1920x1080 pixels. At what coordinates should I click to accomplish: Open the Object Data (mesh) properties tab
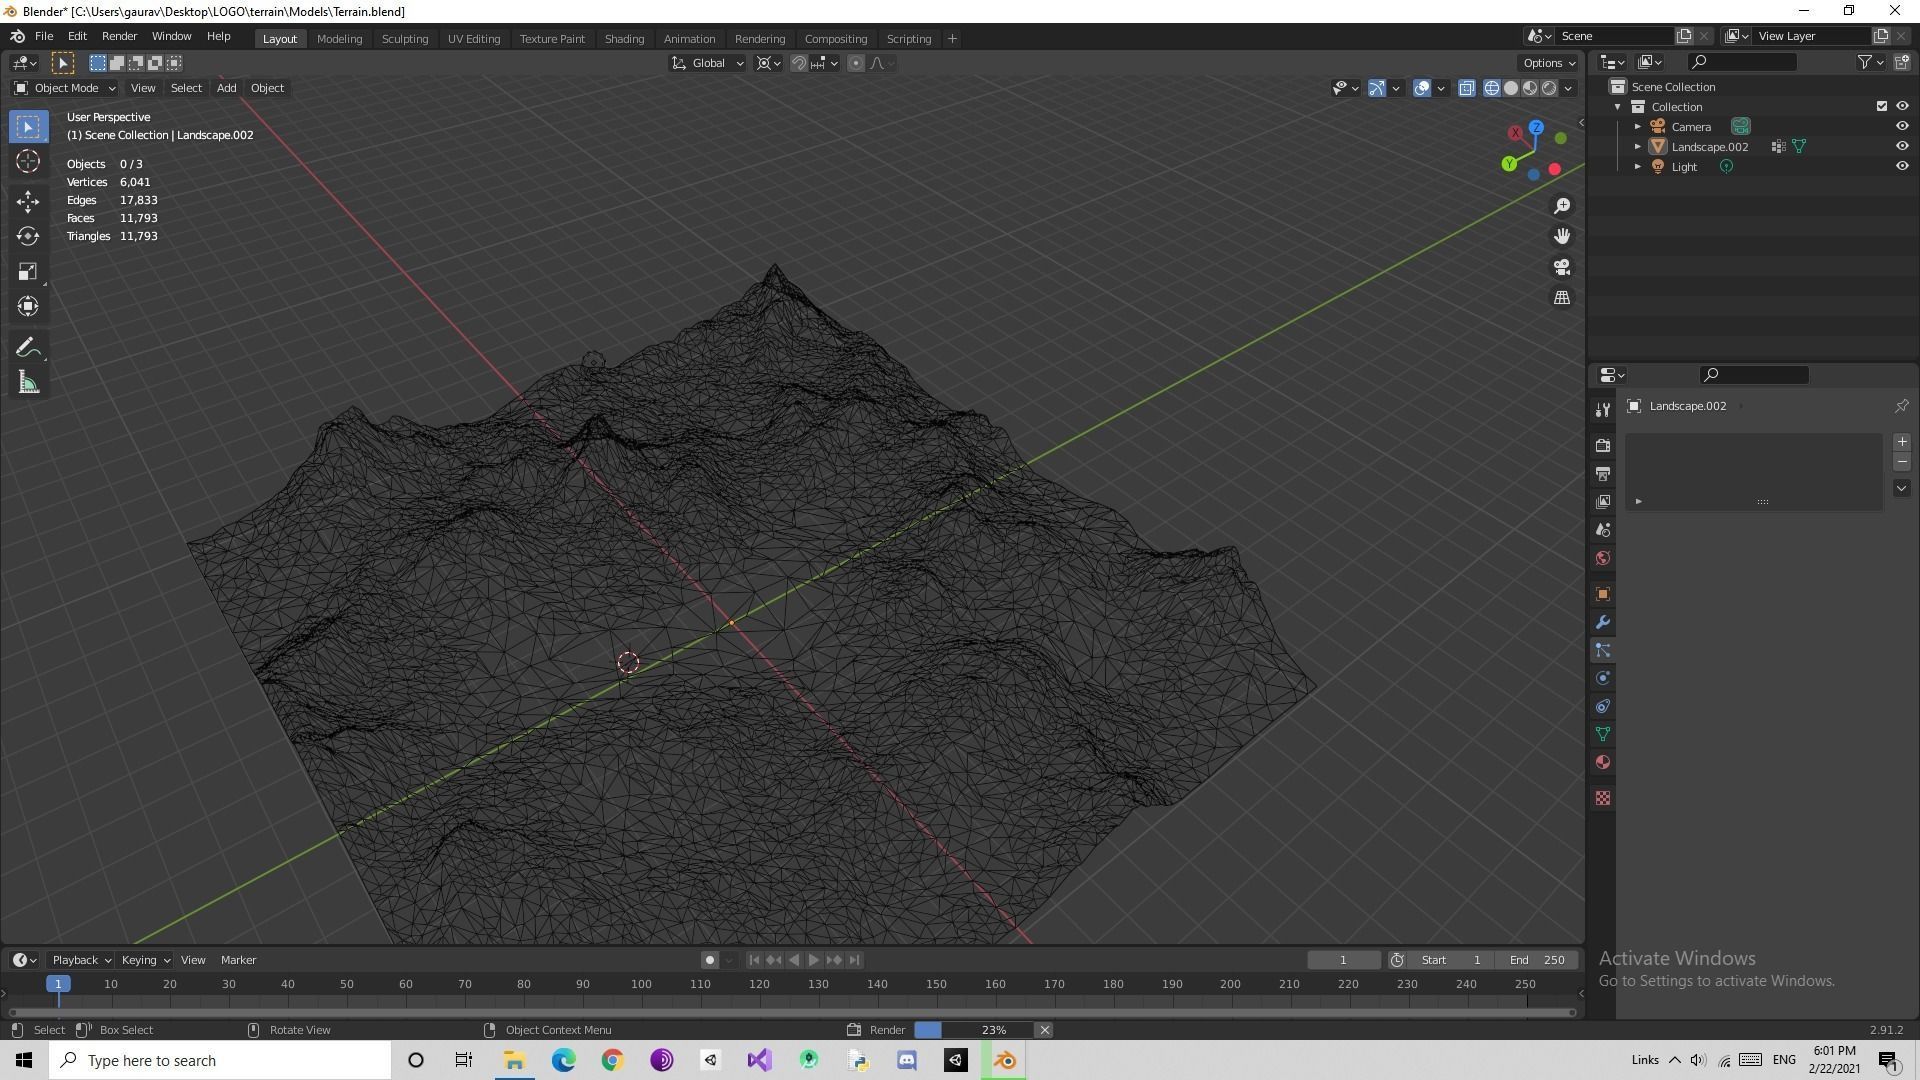click(x=1603, y=734)
